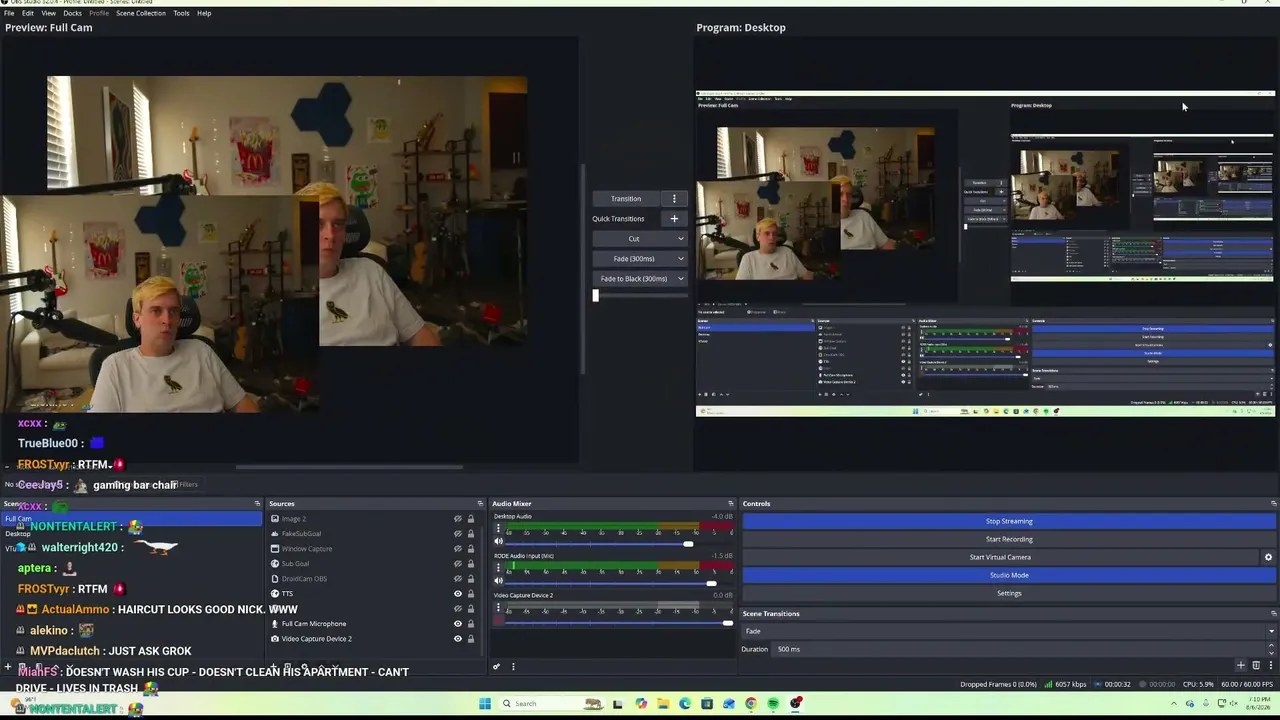Expand the Cut quick transition dropdown
The image size is (1280, 720).
click(681, 239)
